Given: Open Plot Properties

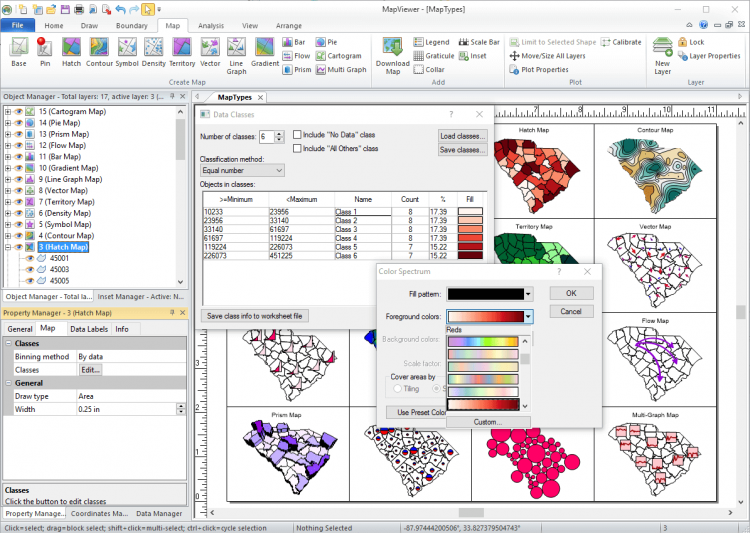Looking at the screenshot, I should click(x=539, y=70).
